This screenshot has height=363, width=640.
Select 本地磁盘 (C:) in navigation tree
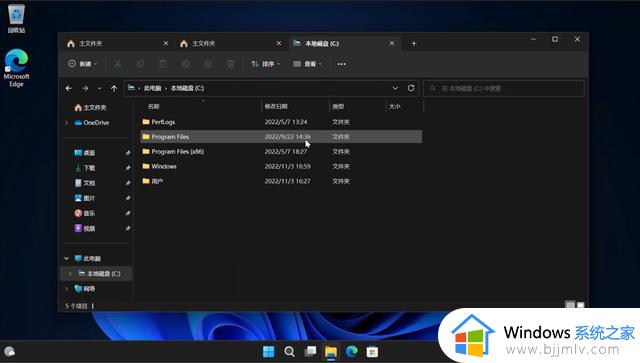tap(99, 274)
